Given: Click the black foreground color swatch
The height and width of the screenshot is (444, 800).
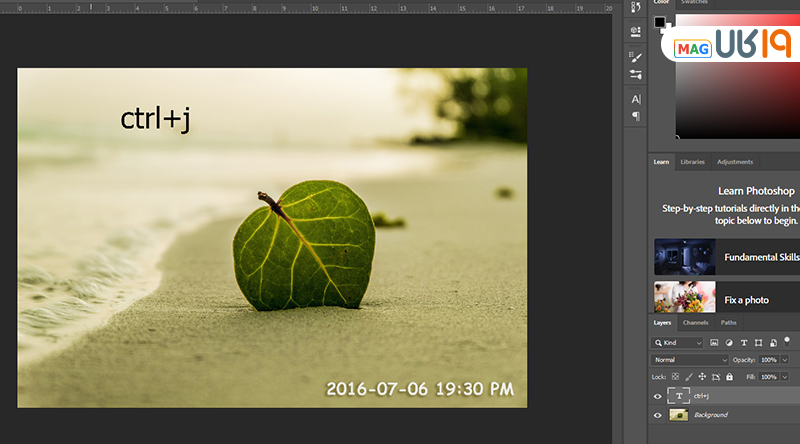Looking at the screenshot, I should coord(659,21).
